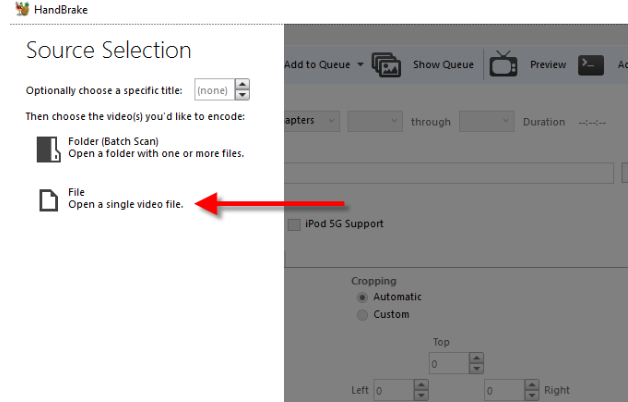628x402 pixels.
Task: Click the Top crop value field
Action: point(448,365)
